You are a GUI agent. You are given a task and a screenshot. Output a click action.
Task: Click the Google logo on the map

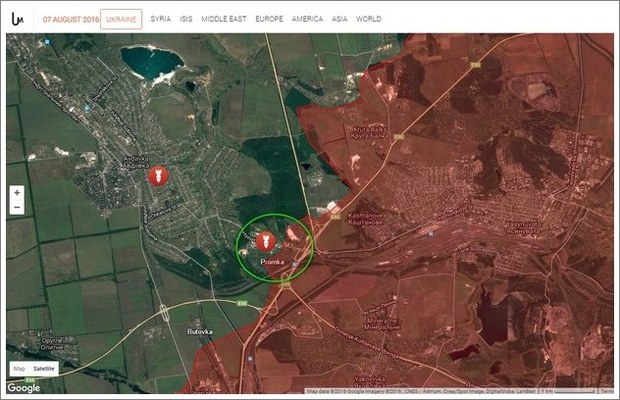24,388
